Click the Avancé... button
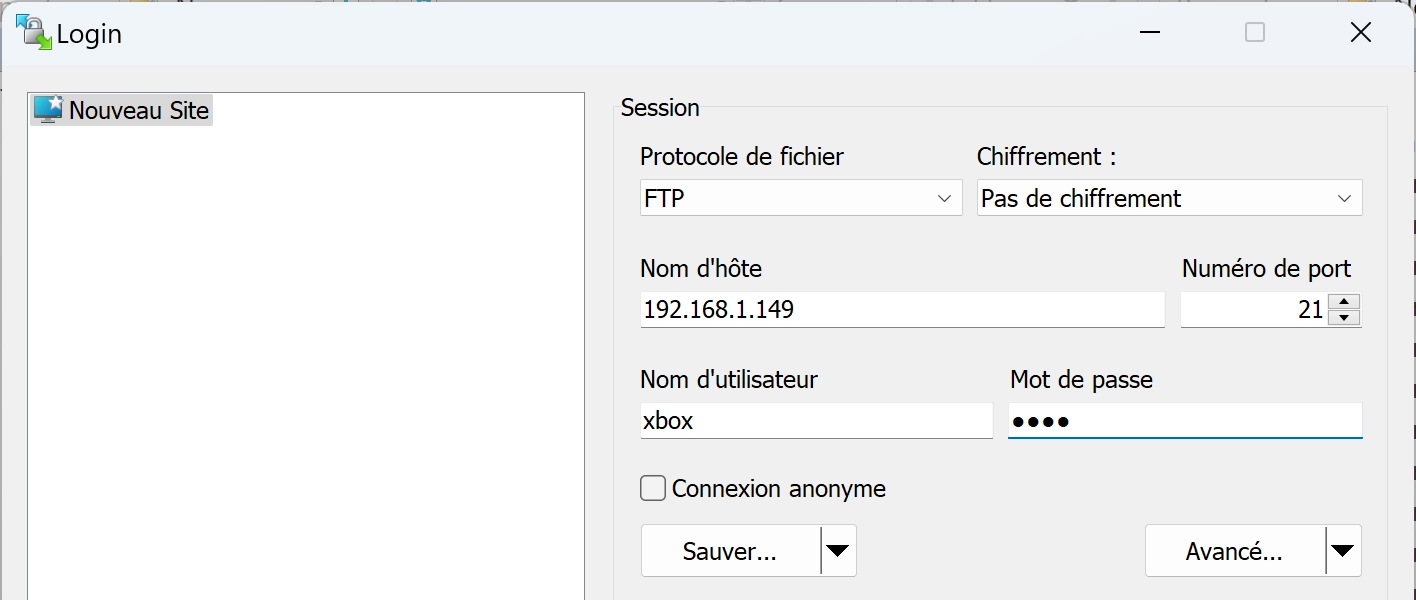Screen dimensions: 1416x600 coord(1235,551)
